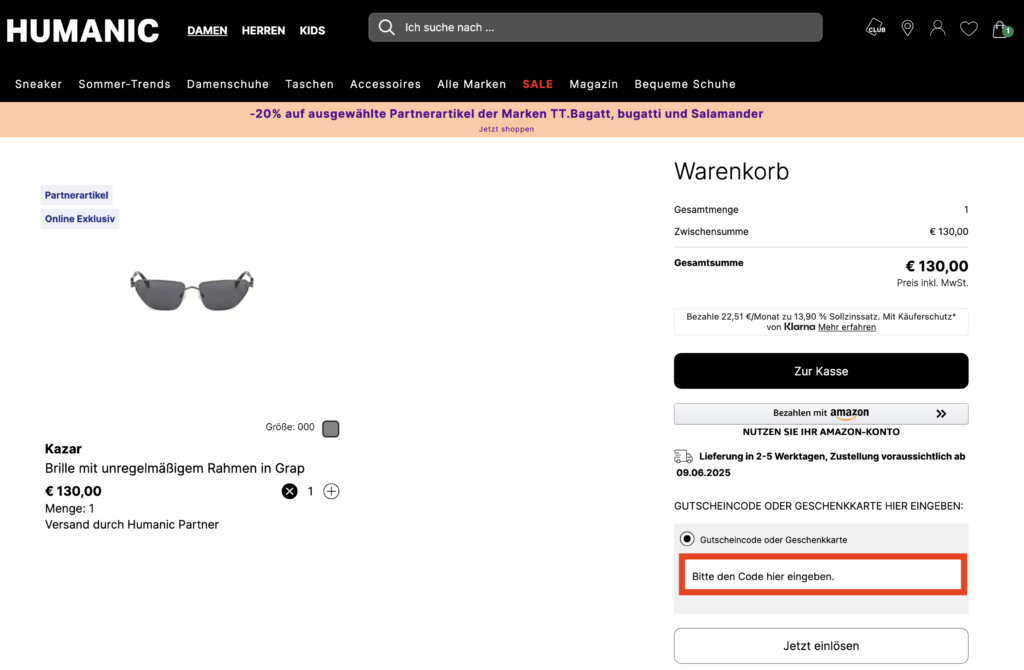The height and width of the screenshot is (670, 1024).
Task: Click the product price '€ 130,00' below the title
Action: [x=73, y=491]
